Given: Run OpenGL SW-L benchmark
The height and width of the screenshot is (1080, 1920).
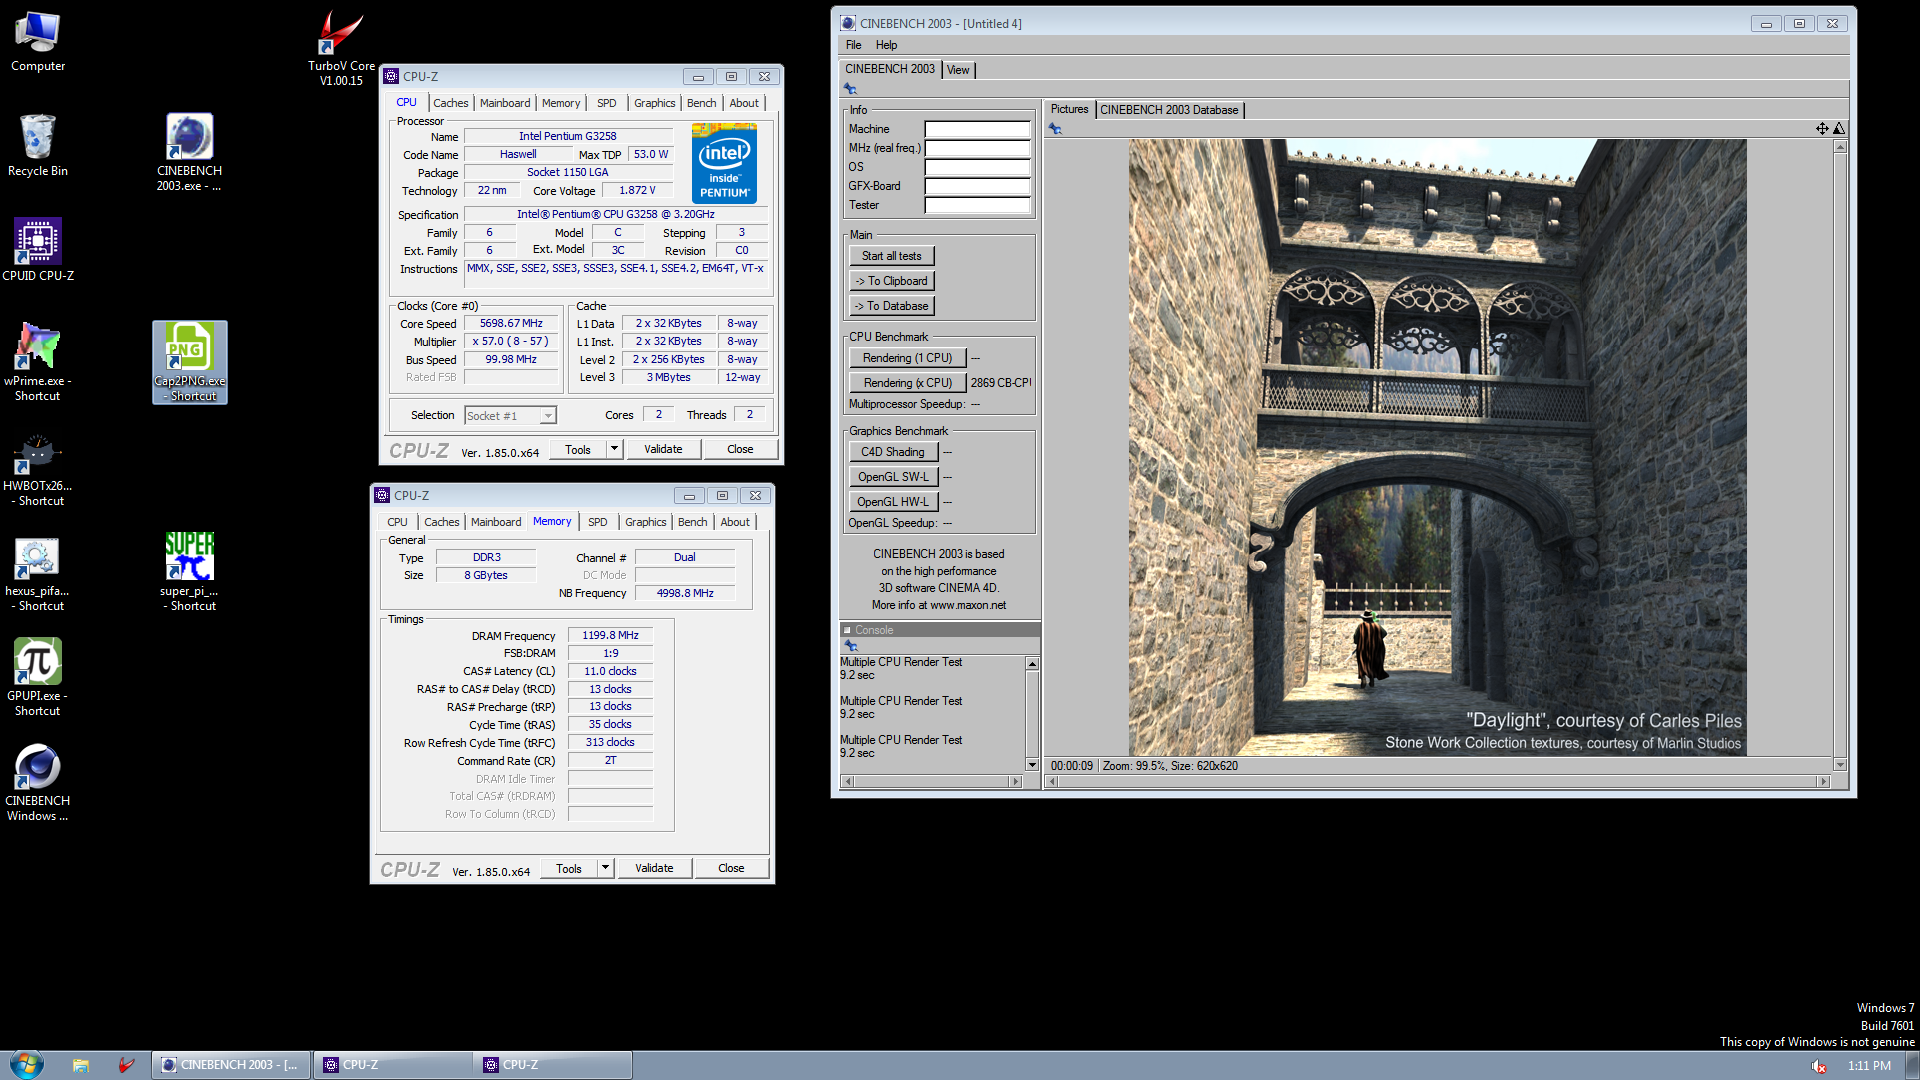Looking at the screenshot, I should coord(893,477).
